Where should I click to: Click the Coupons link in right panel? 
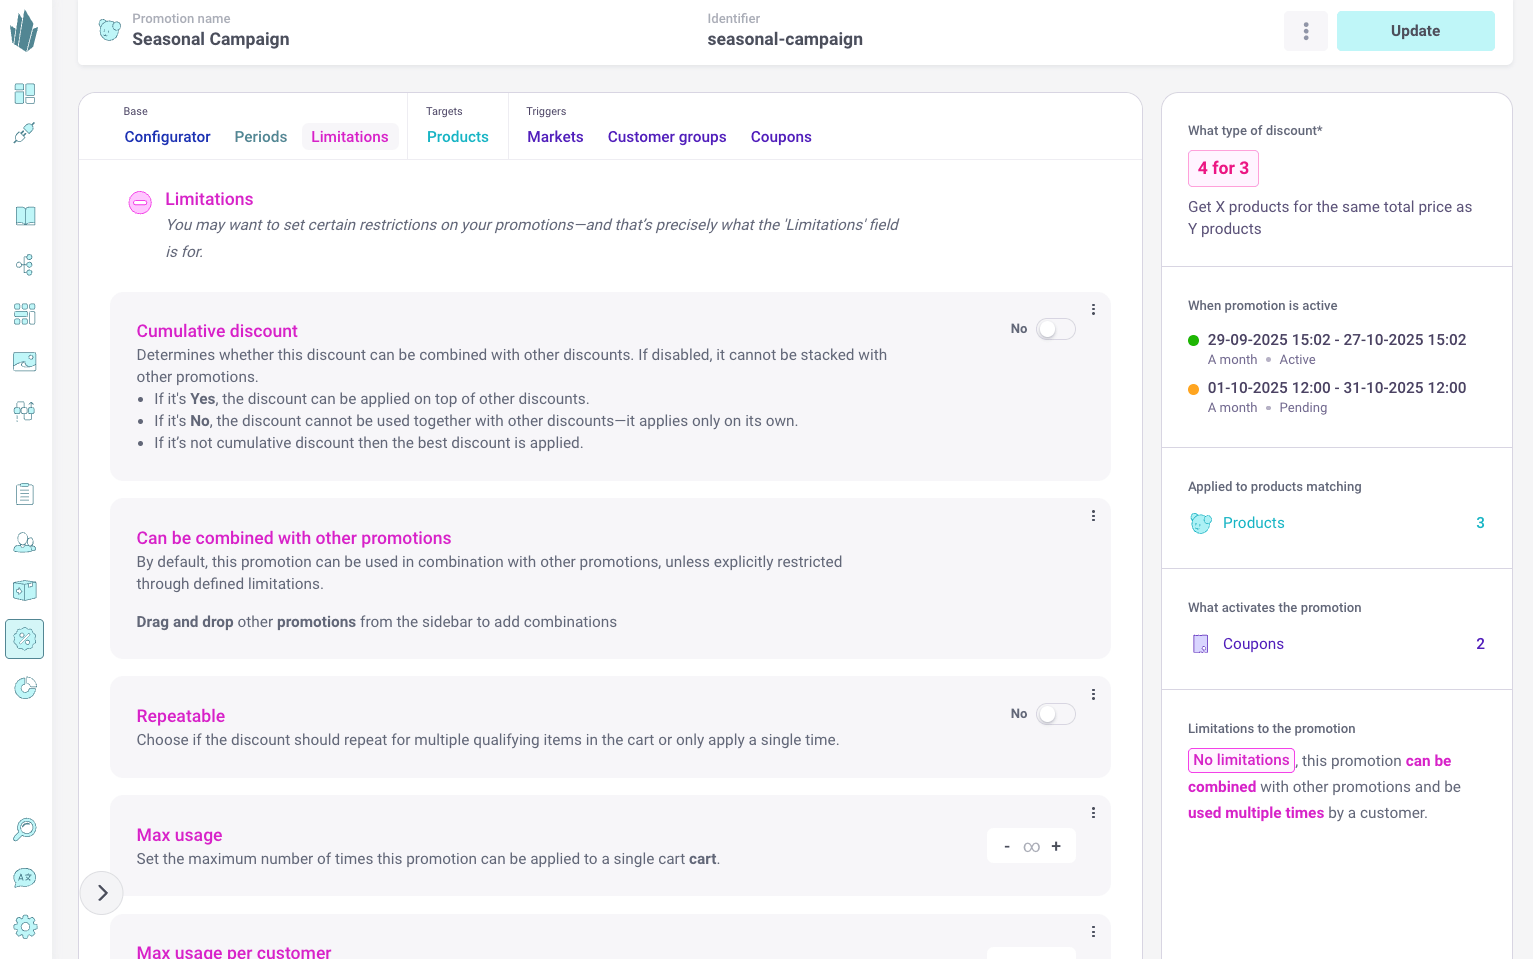[1252, 644]
